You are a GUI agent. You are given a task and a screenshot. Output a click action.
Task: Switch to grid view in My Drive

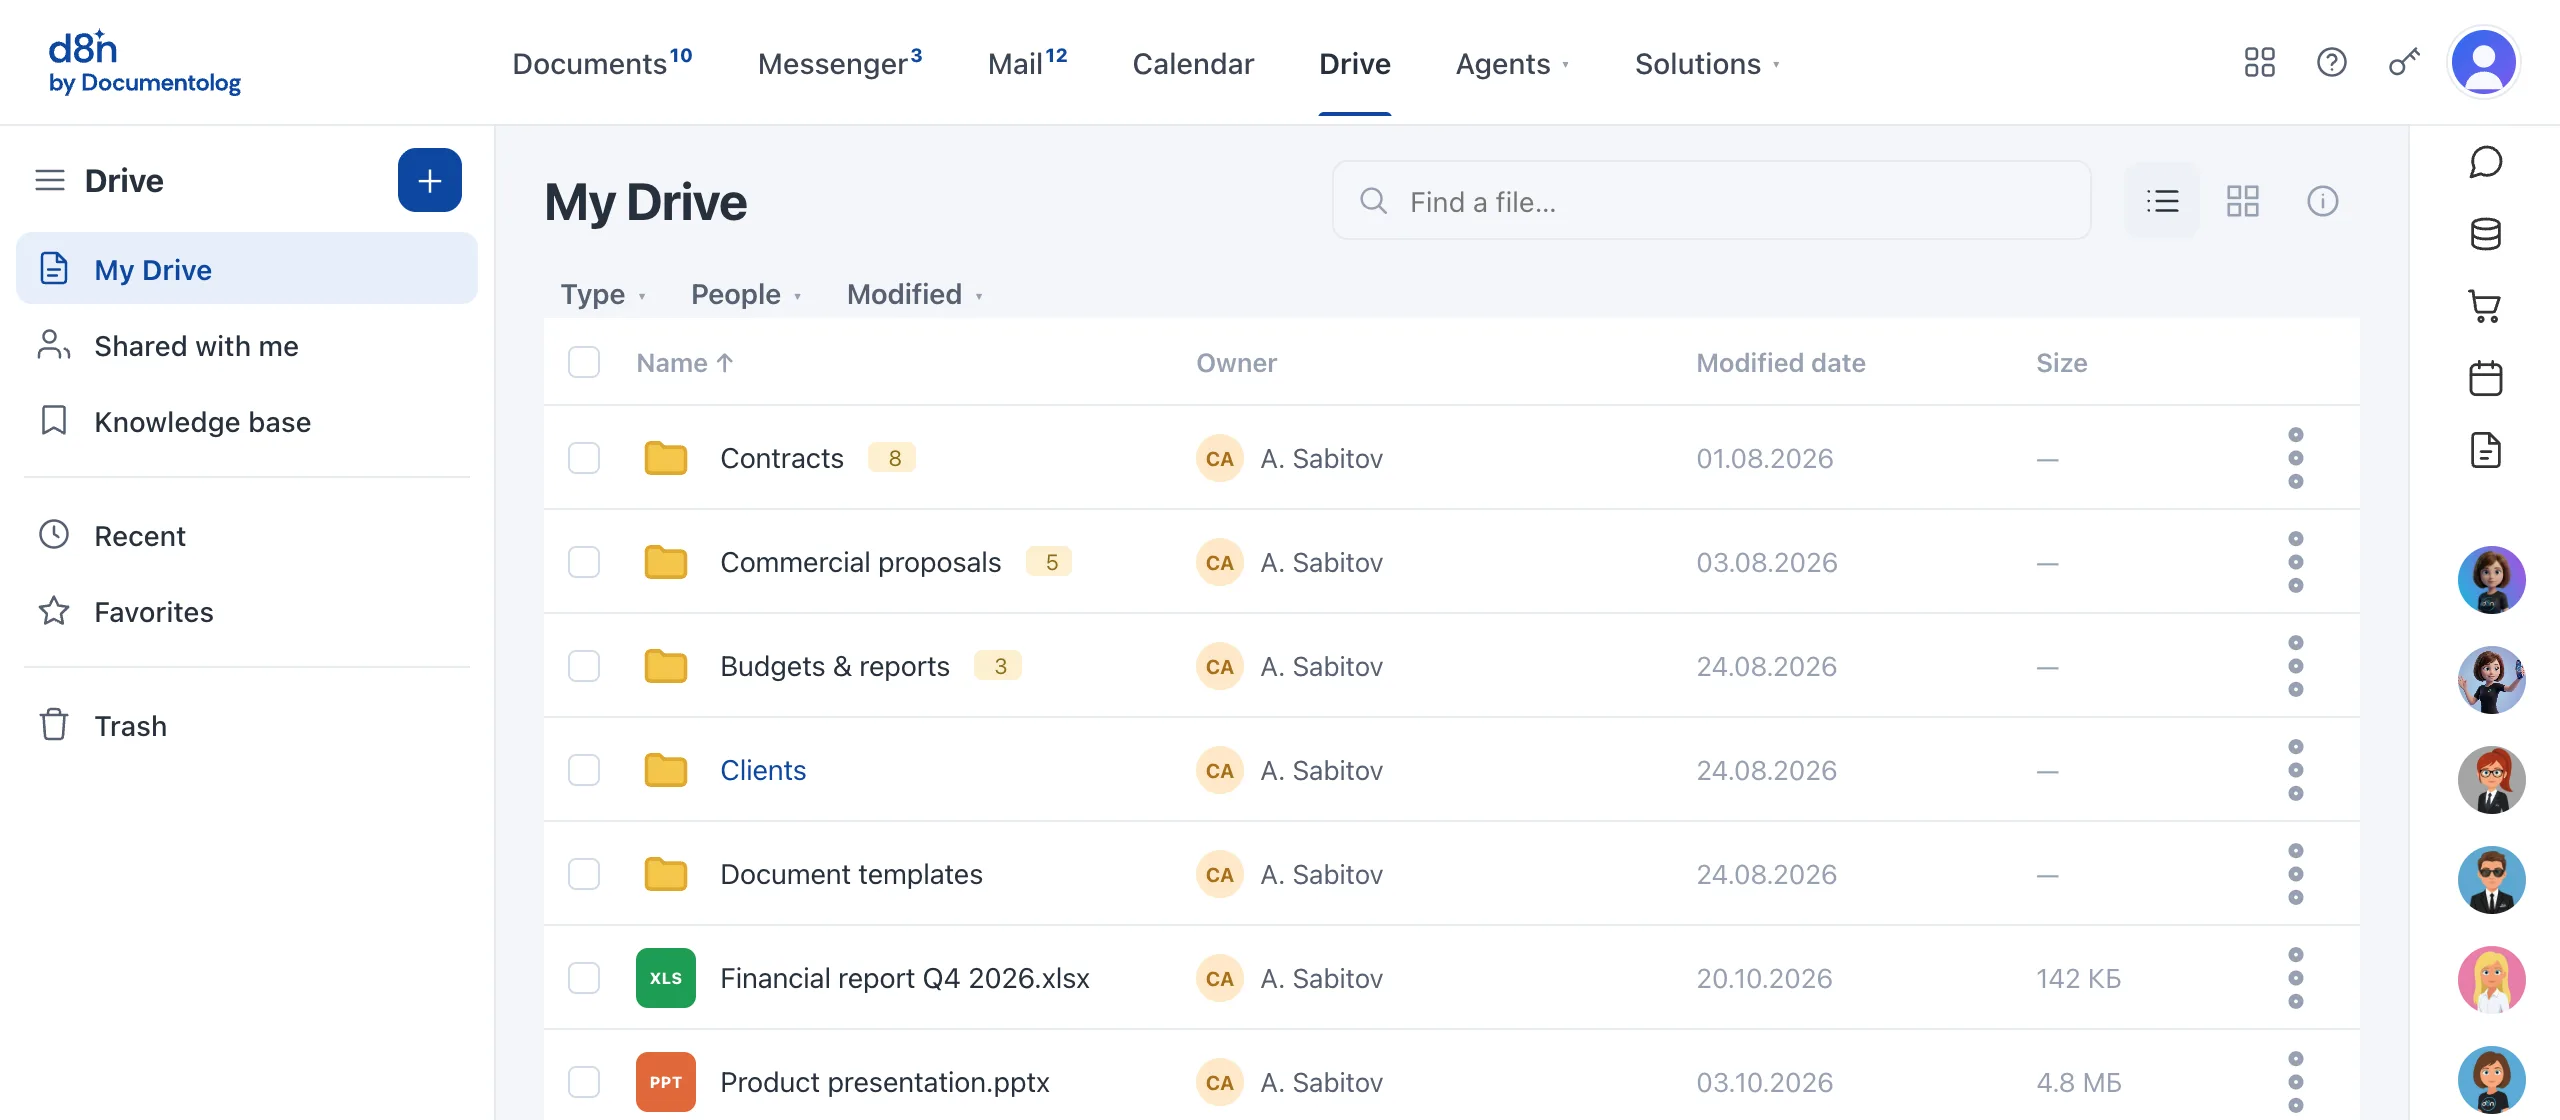2243,201
